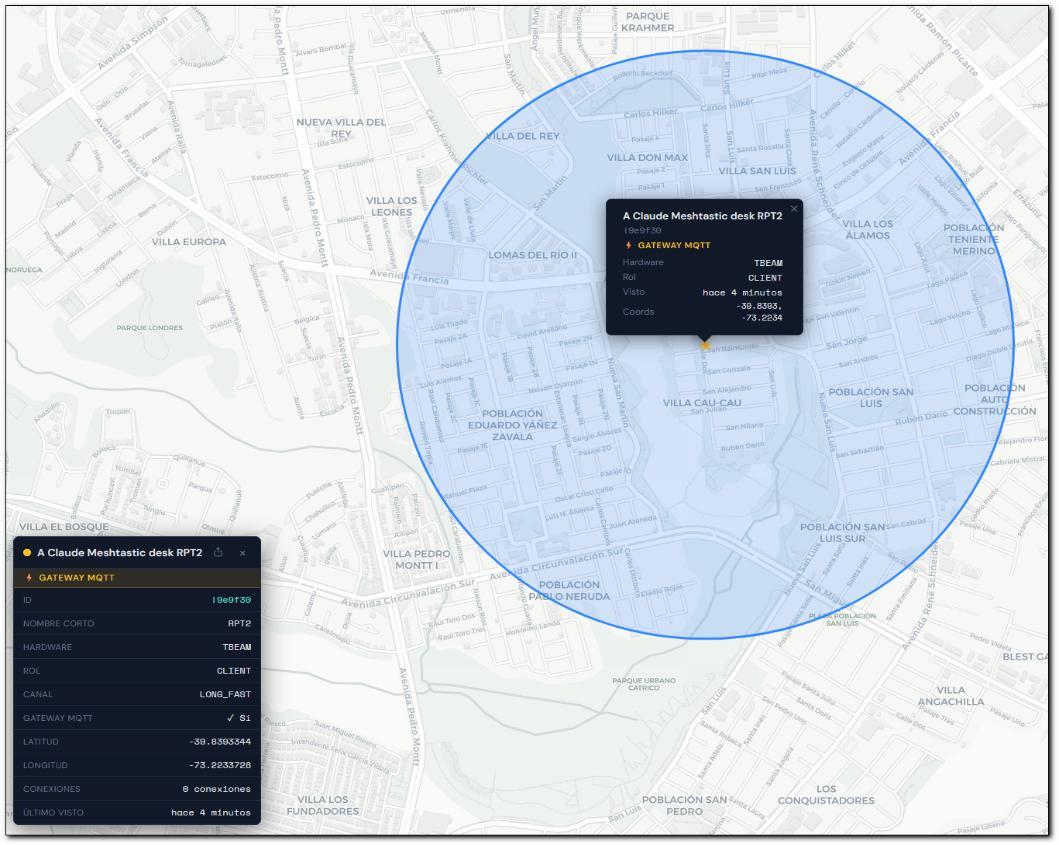Close the RPT2 node details panel
The height and width of the screenshot is (845, 1059).
[x=242, y=553]
